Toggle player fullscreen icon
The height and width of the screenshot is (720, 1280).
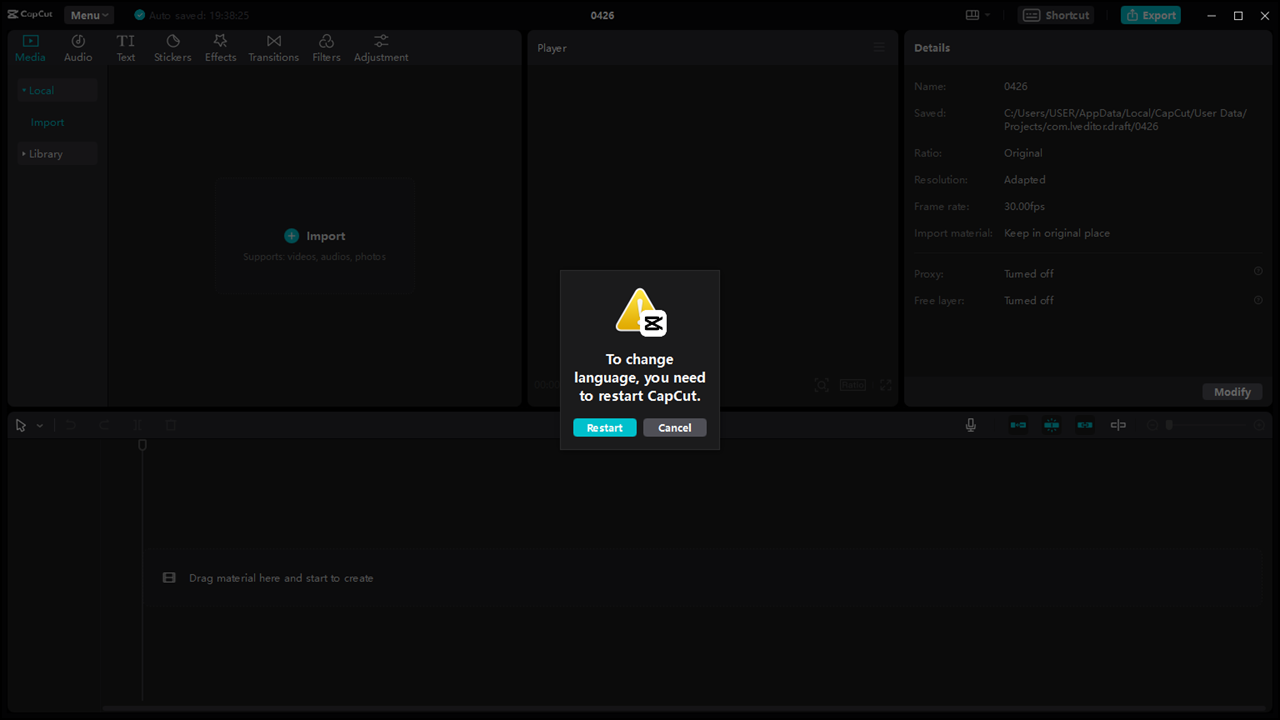pyautogui.click(x=886, y=385)
